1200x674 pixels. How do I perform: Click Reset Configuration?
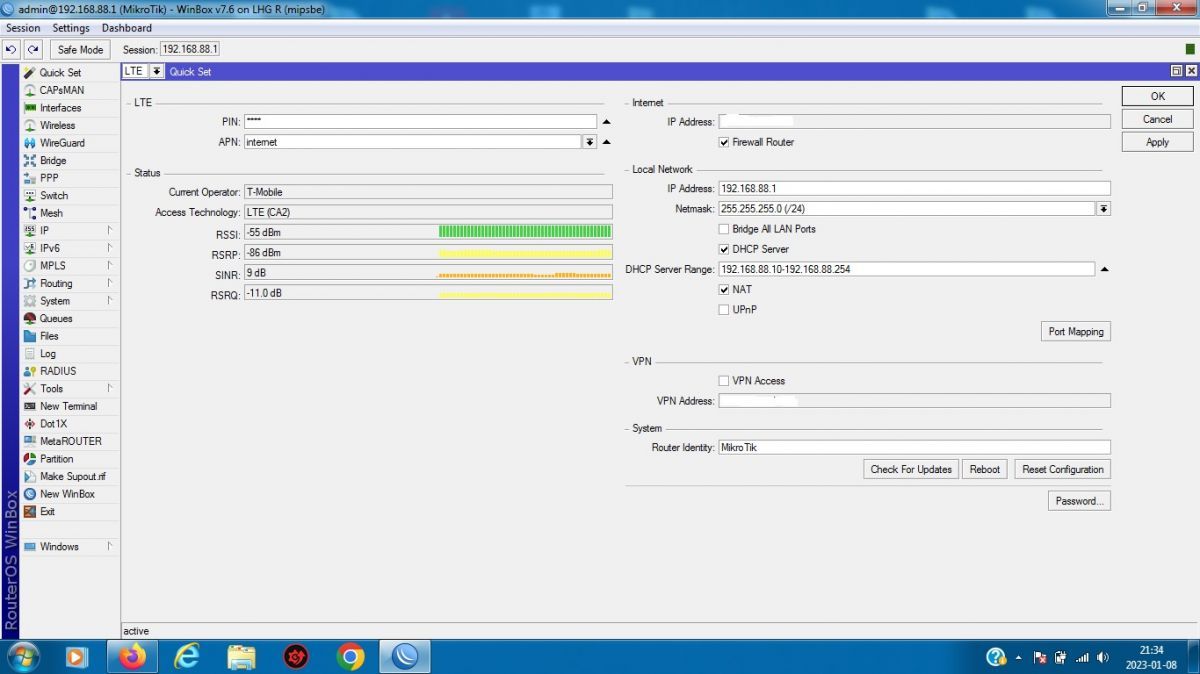pos(1063,469)
